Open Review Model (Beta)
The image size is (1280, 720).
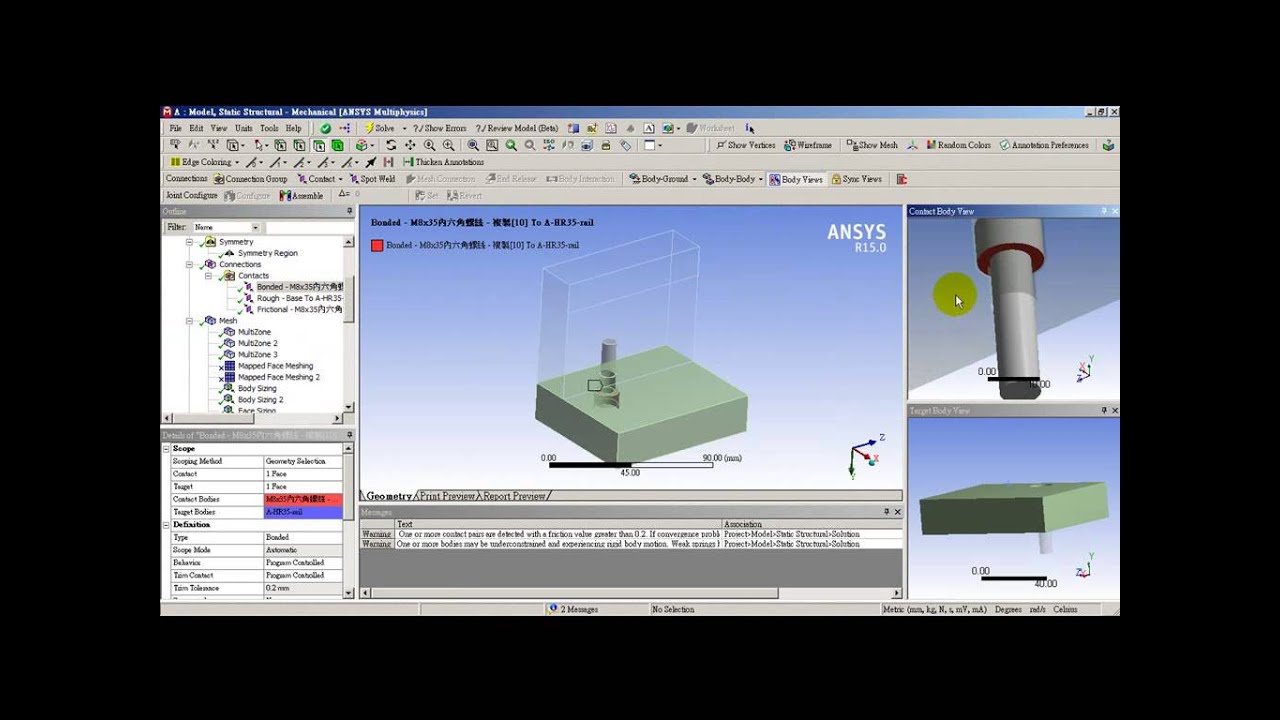(517, 128)
